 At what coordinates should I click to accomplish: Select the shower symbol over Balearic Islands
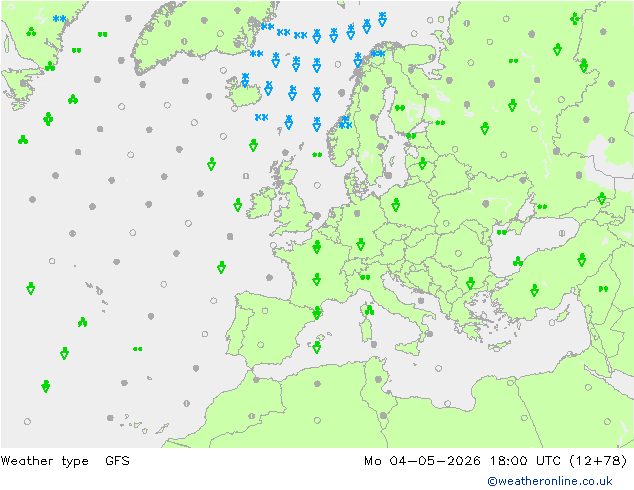(317, 347)
